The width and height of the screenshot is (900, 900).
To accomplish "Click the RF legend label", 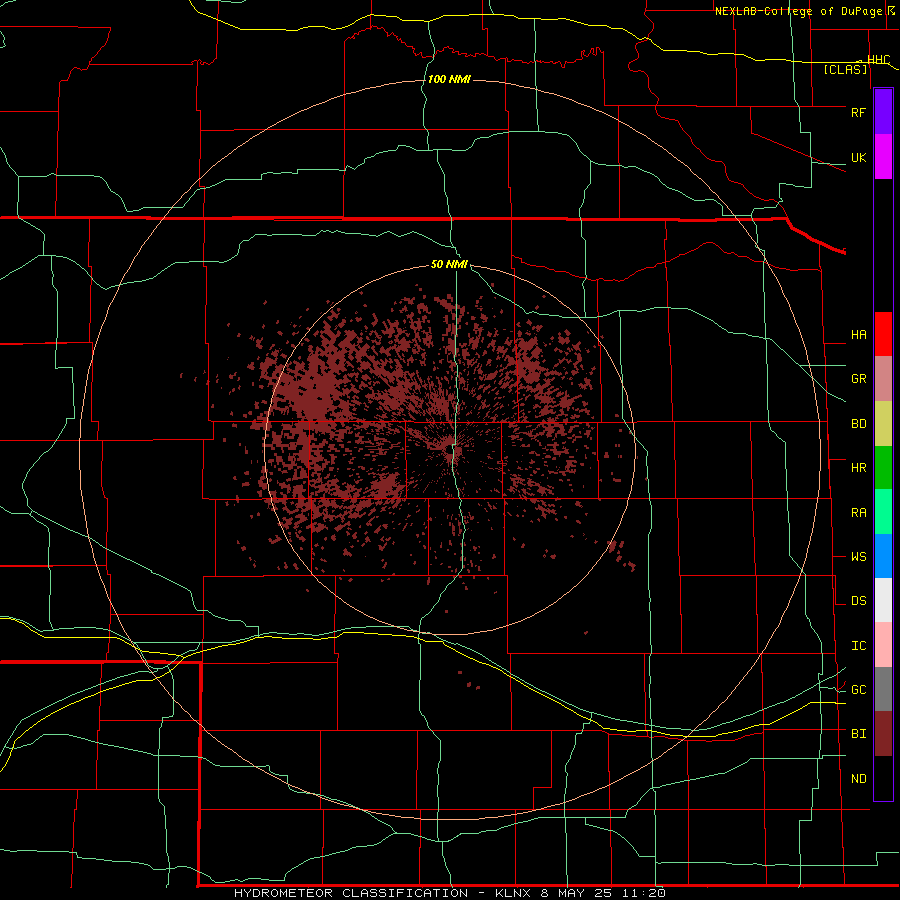I will [x=858, y=112].
